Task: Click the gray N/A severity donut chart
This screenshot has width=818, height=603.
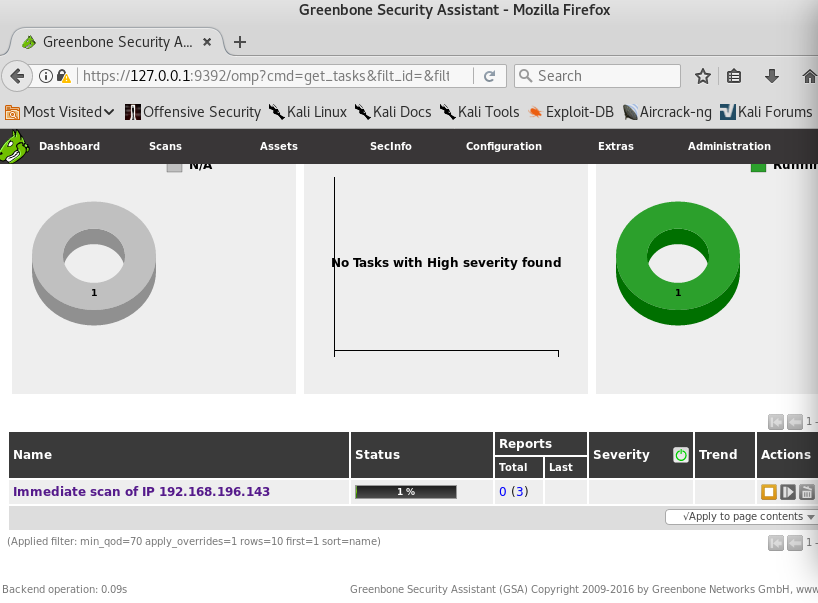Action: [x=94, y=263]
